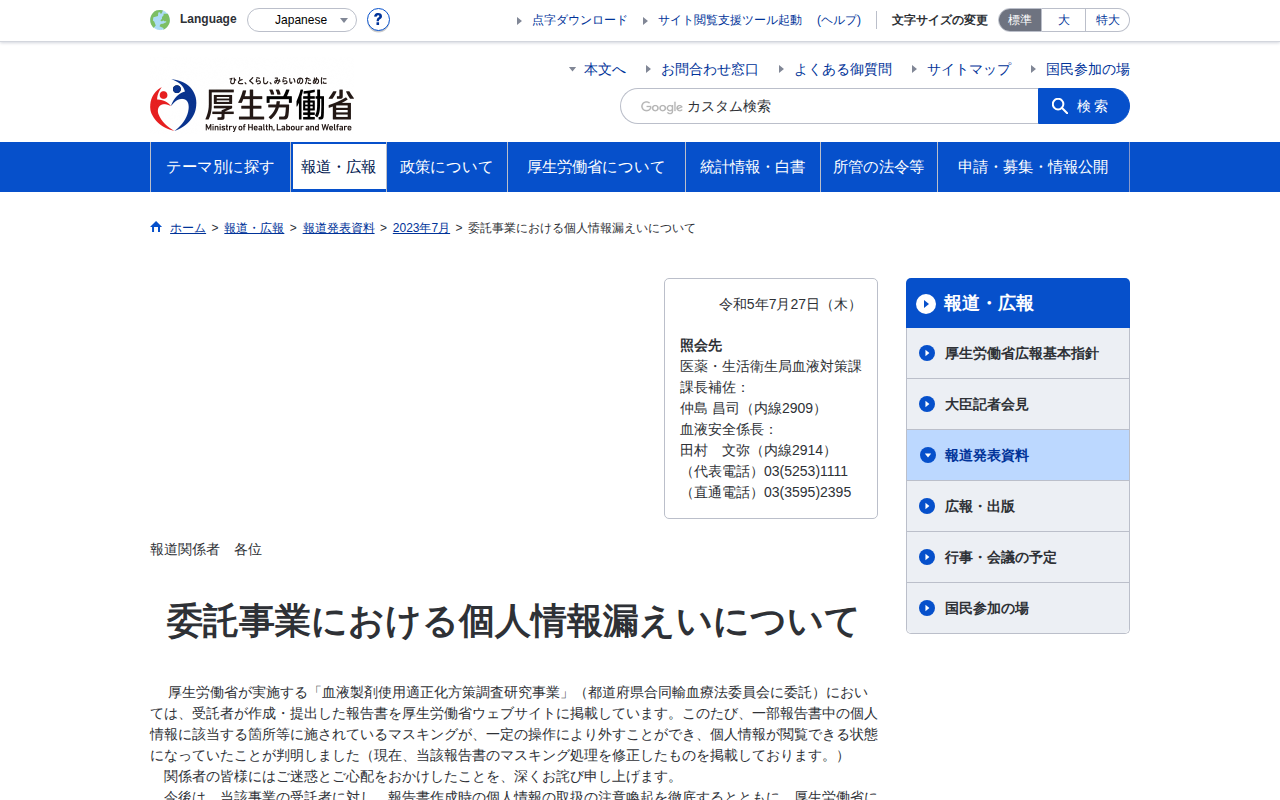Click arrow icon beside 広報・出版
The image size is (1280, 800).
(x=927, y=506)
